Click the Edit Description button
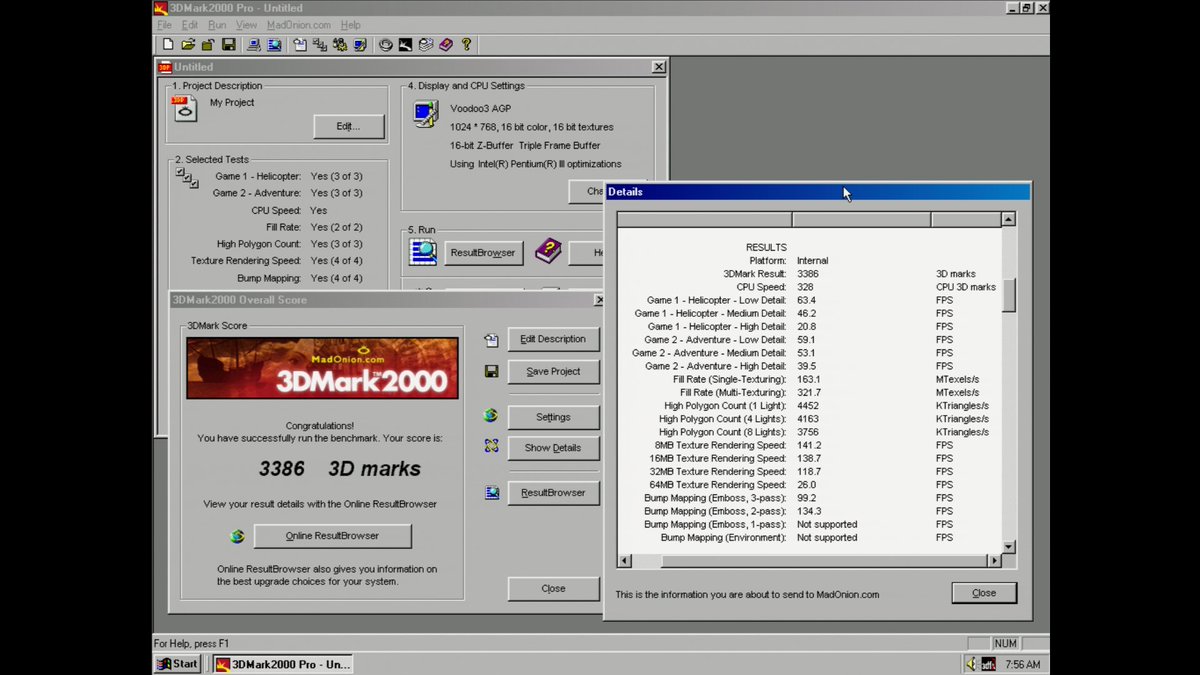1200x675 pixels. pos(553,339)
